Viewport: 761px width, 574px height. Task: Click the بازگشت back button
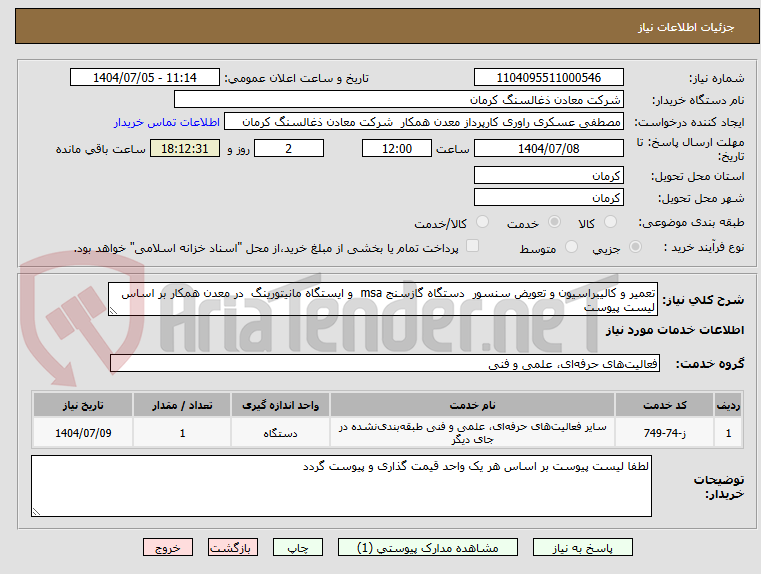232,547
